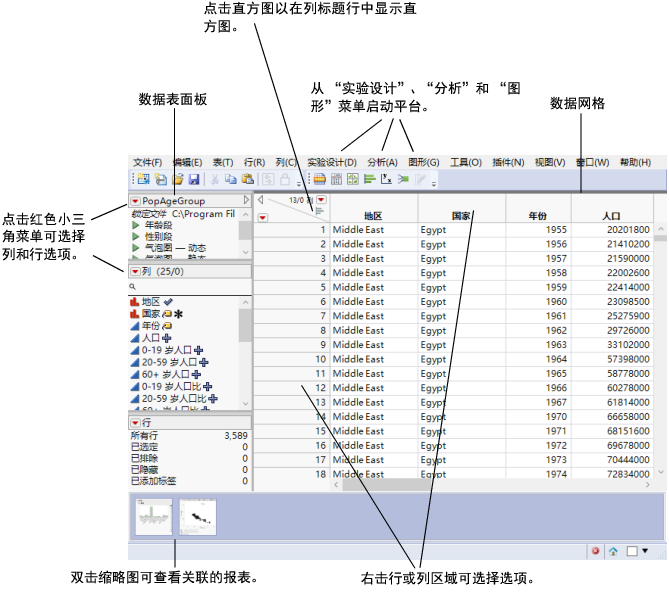Open the 文件(F) menu
Screen dimensions: 669x600
tap(147, 163)
